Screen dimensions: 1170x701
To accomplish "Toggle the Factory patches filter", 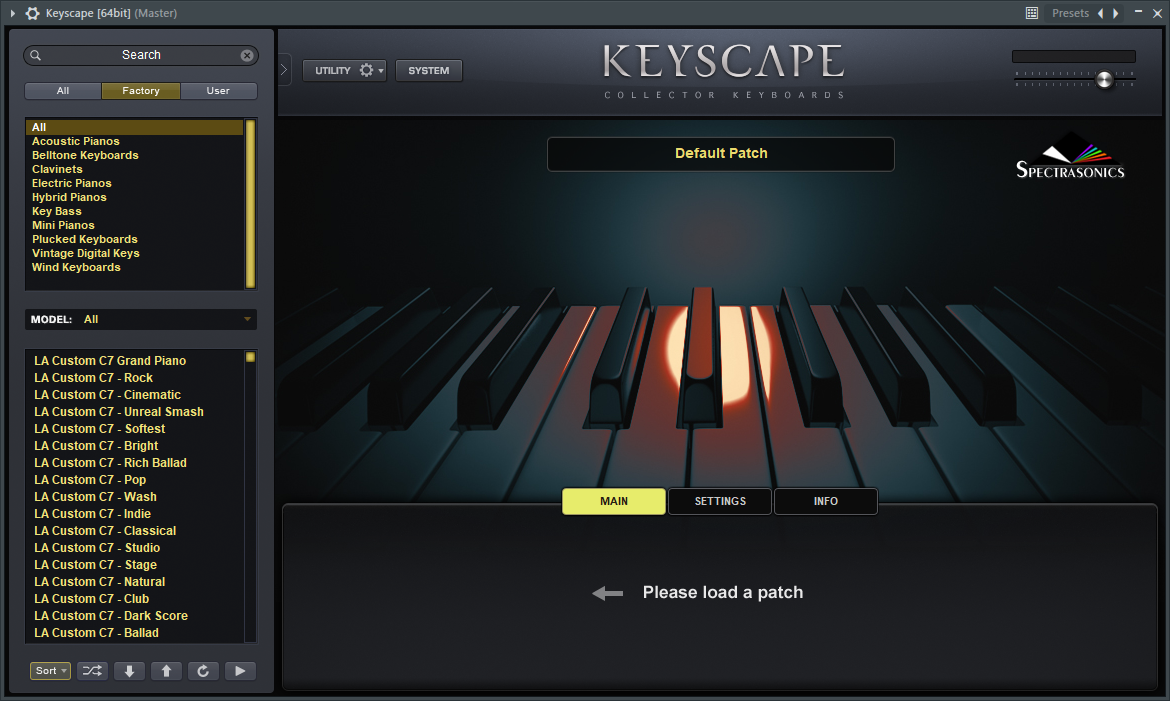I will tap(141, 90).
